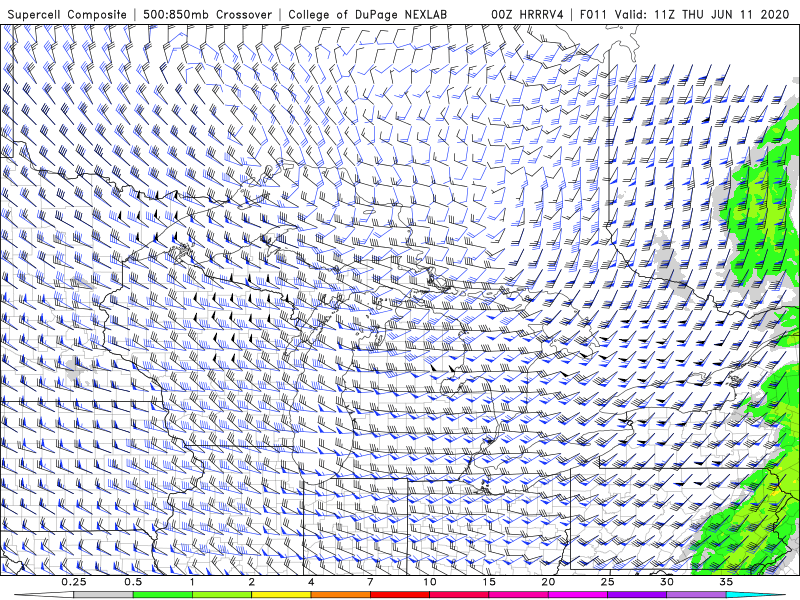Click the '25' legend value label
800x600 pixels.
[607, 582]
